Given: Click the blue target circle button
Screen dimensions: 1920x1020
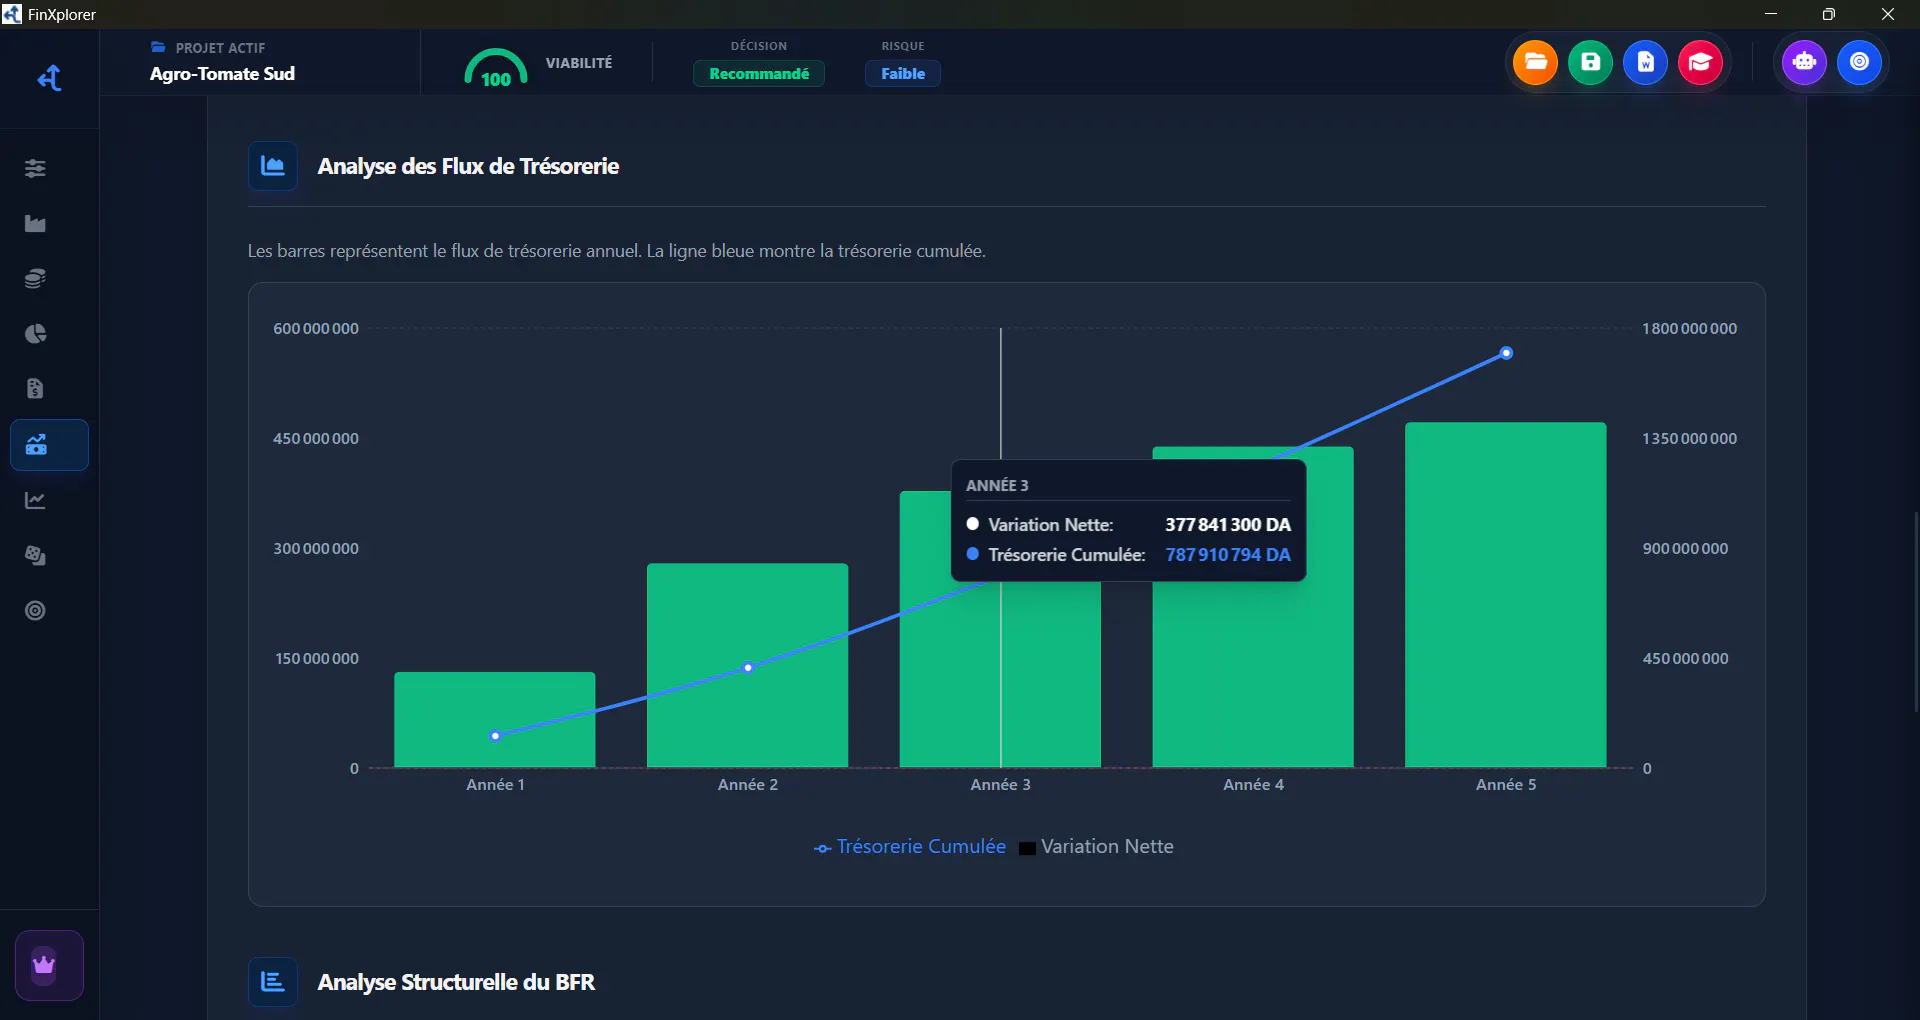Looking at the screenshot, I should pyautogui.click(x=1859, y=62).
